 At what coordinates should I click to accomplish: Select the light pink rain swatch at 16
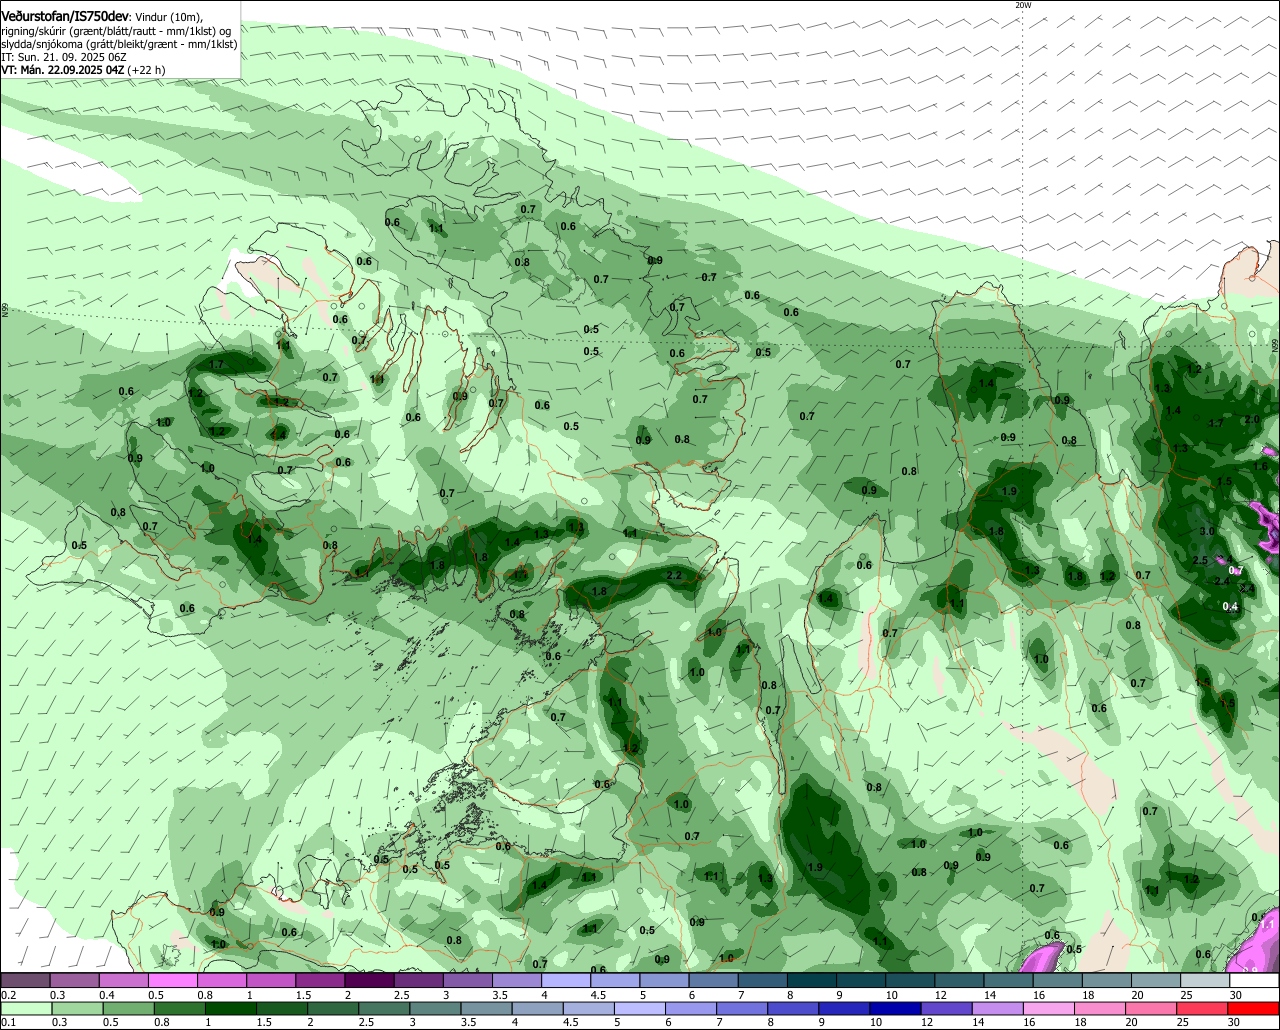click(1048, 1009)
